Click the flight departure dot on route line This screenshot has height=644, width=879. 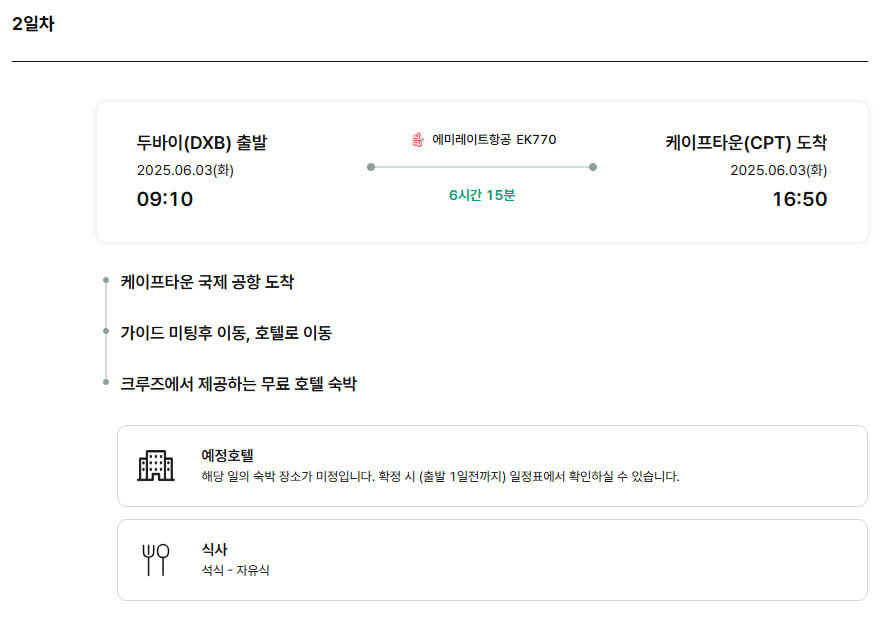[x=371, y=167]
